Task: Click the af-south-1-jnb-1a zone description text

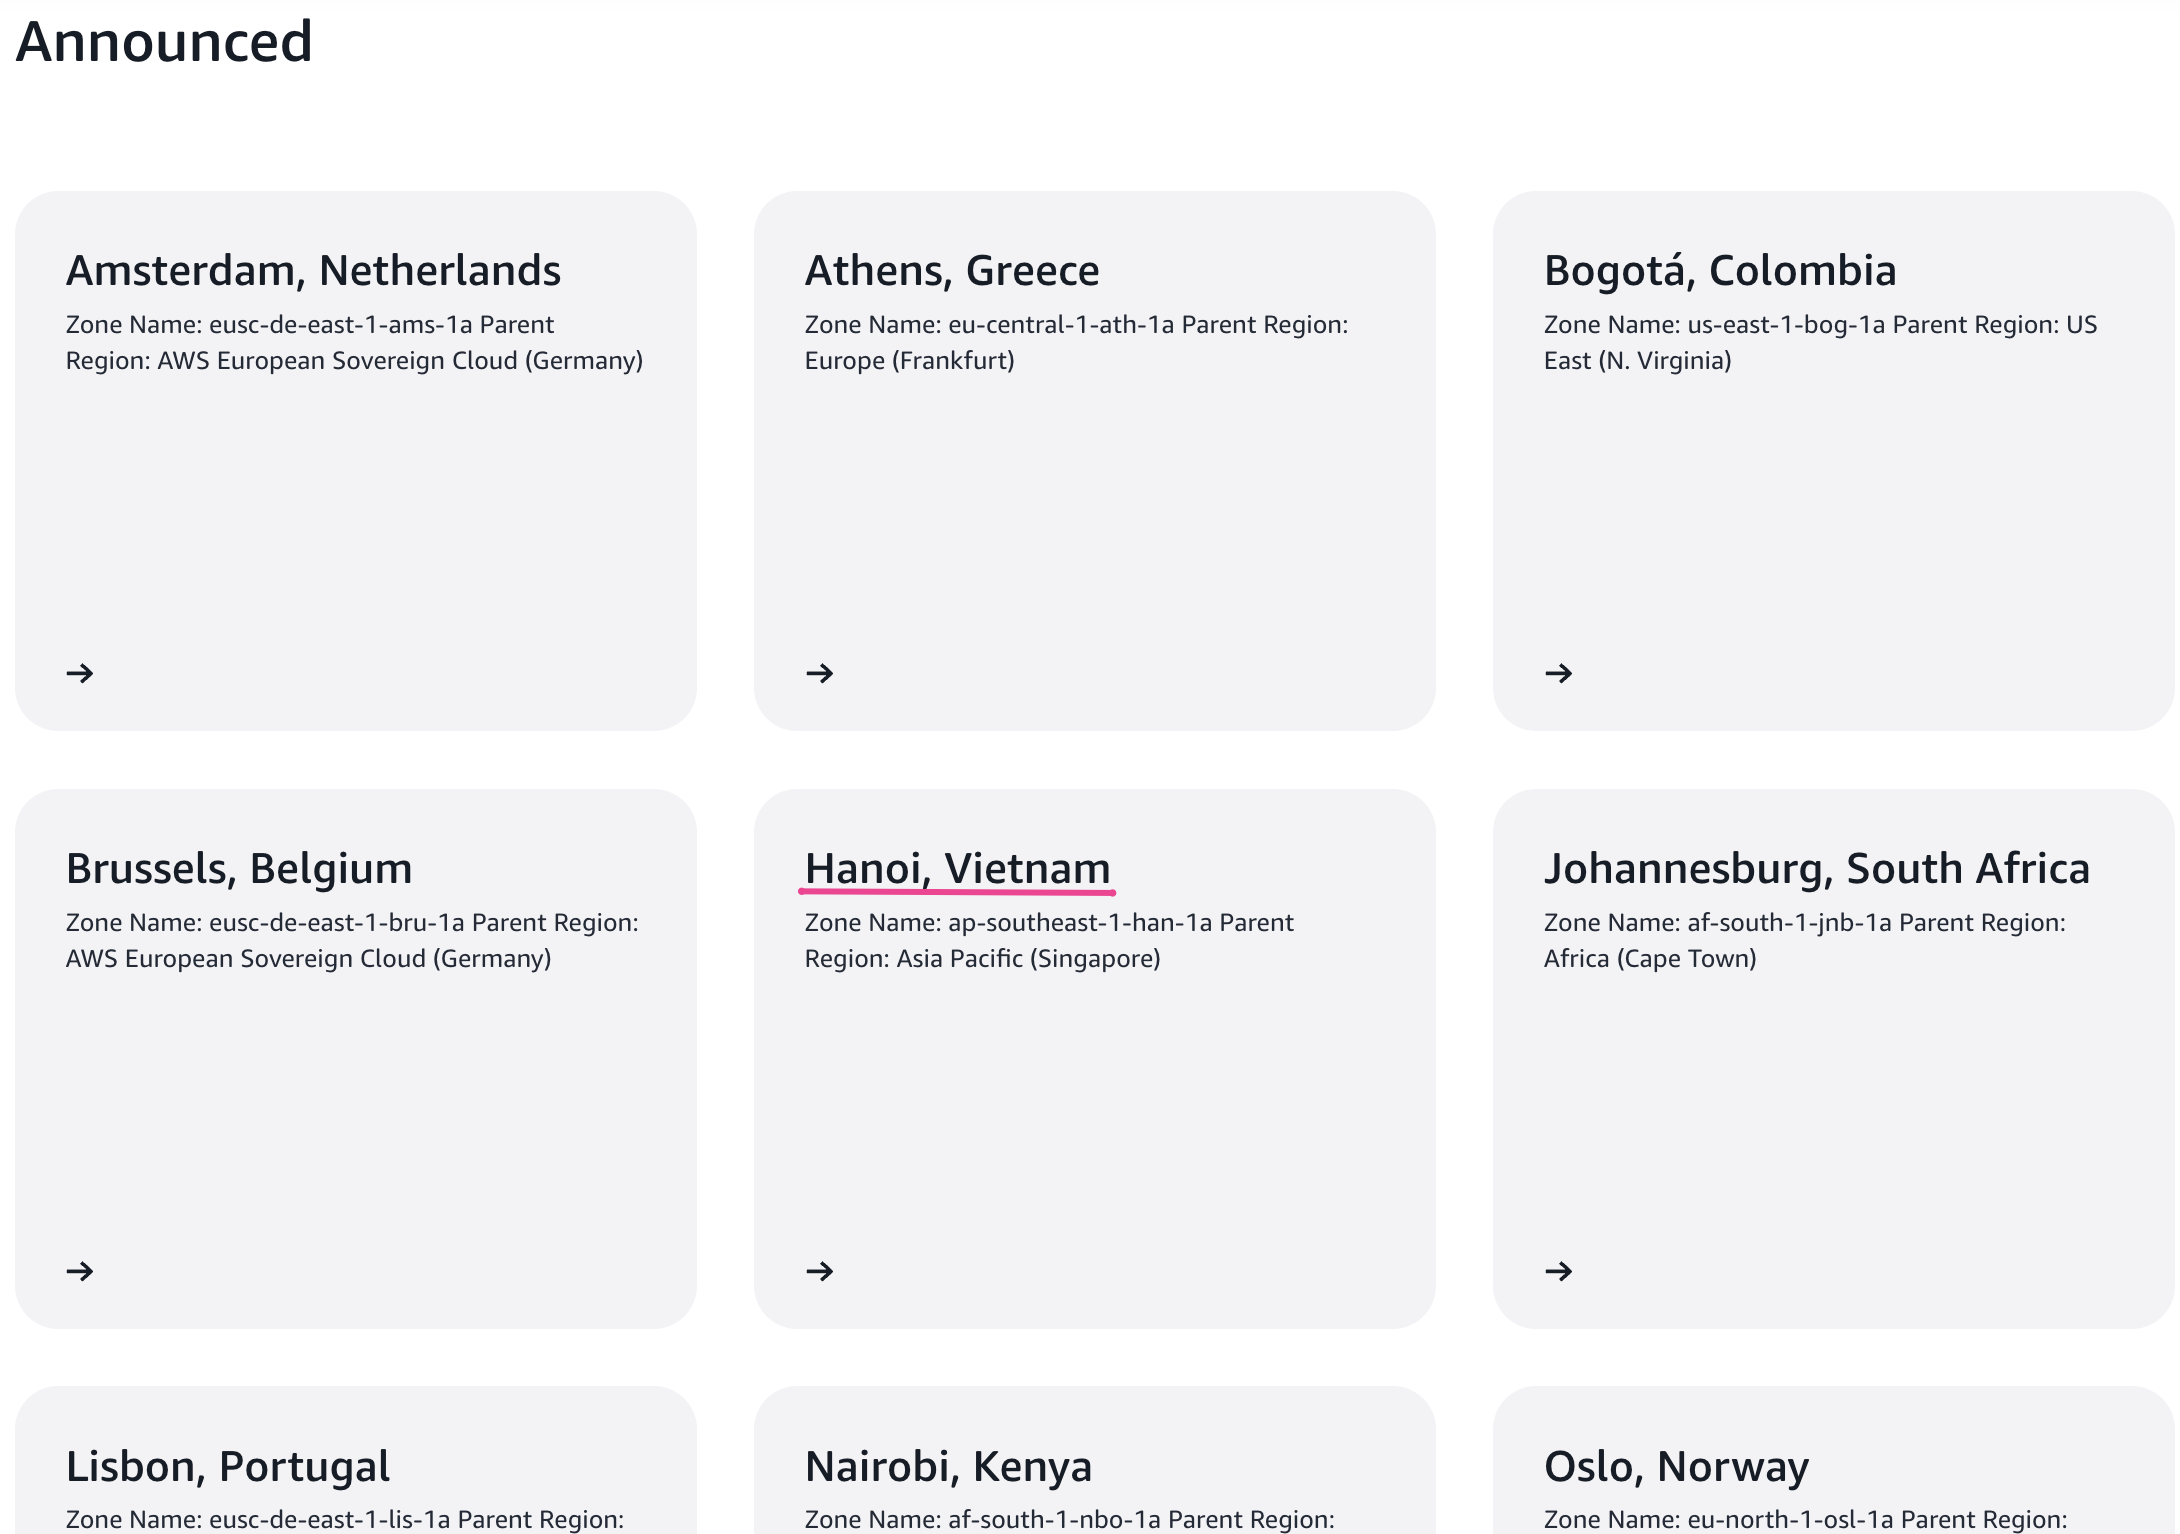Action: [x=1804, y=941]
